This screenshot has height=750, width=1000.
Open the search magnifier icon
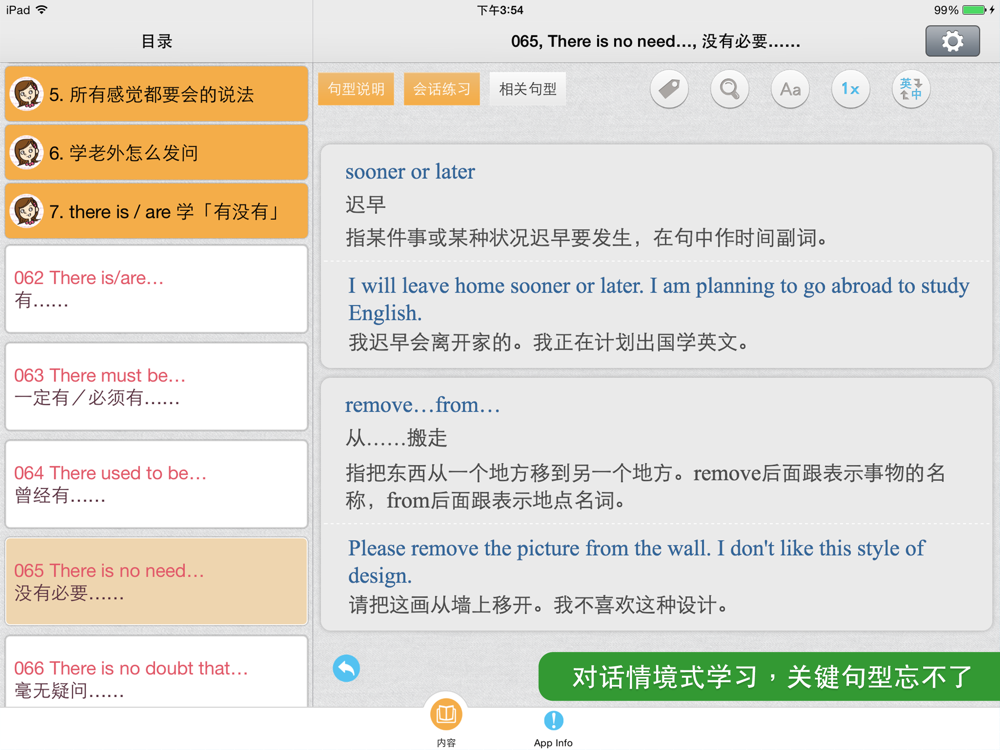pos(730,89)
